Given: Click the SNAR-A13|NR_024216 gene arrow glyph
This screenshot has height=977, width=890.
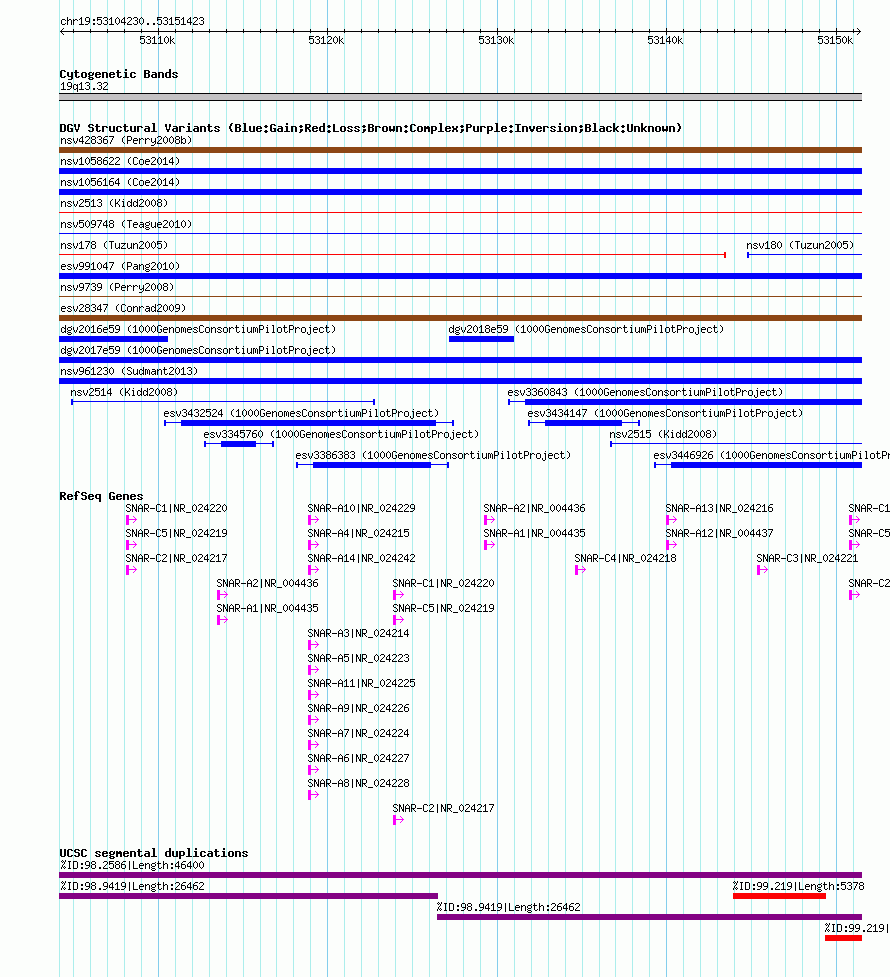Looking at the screenshot, I should click(671, 520).
